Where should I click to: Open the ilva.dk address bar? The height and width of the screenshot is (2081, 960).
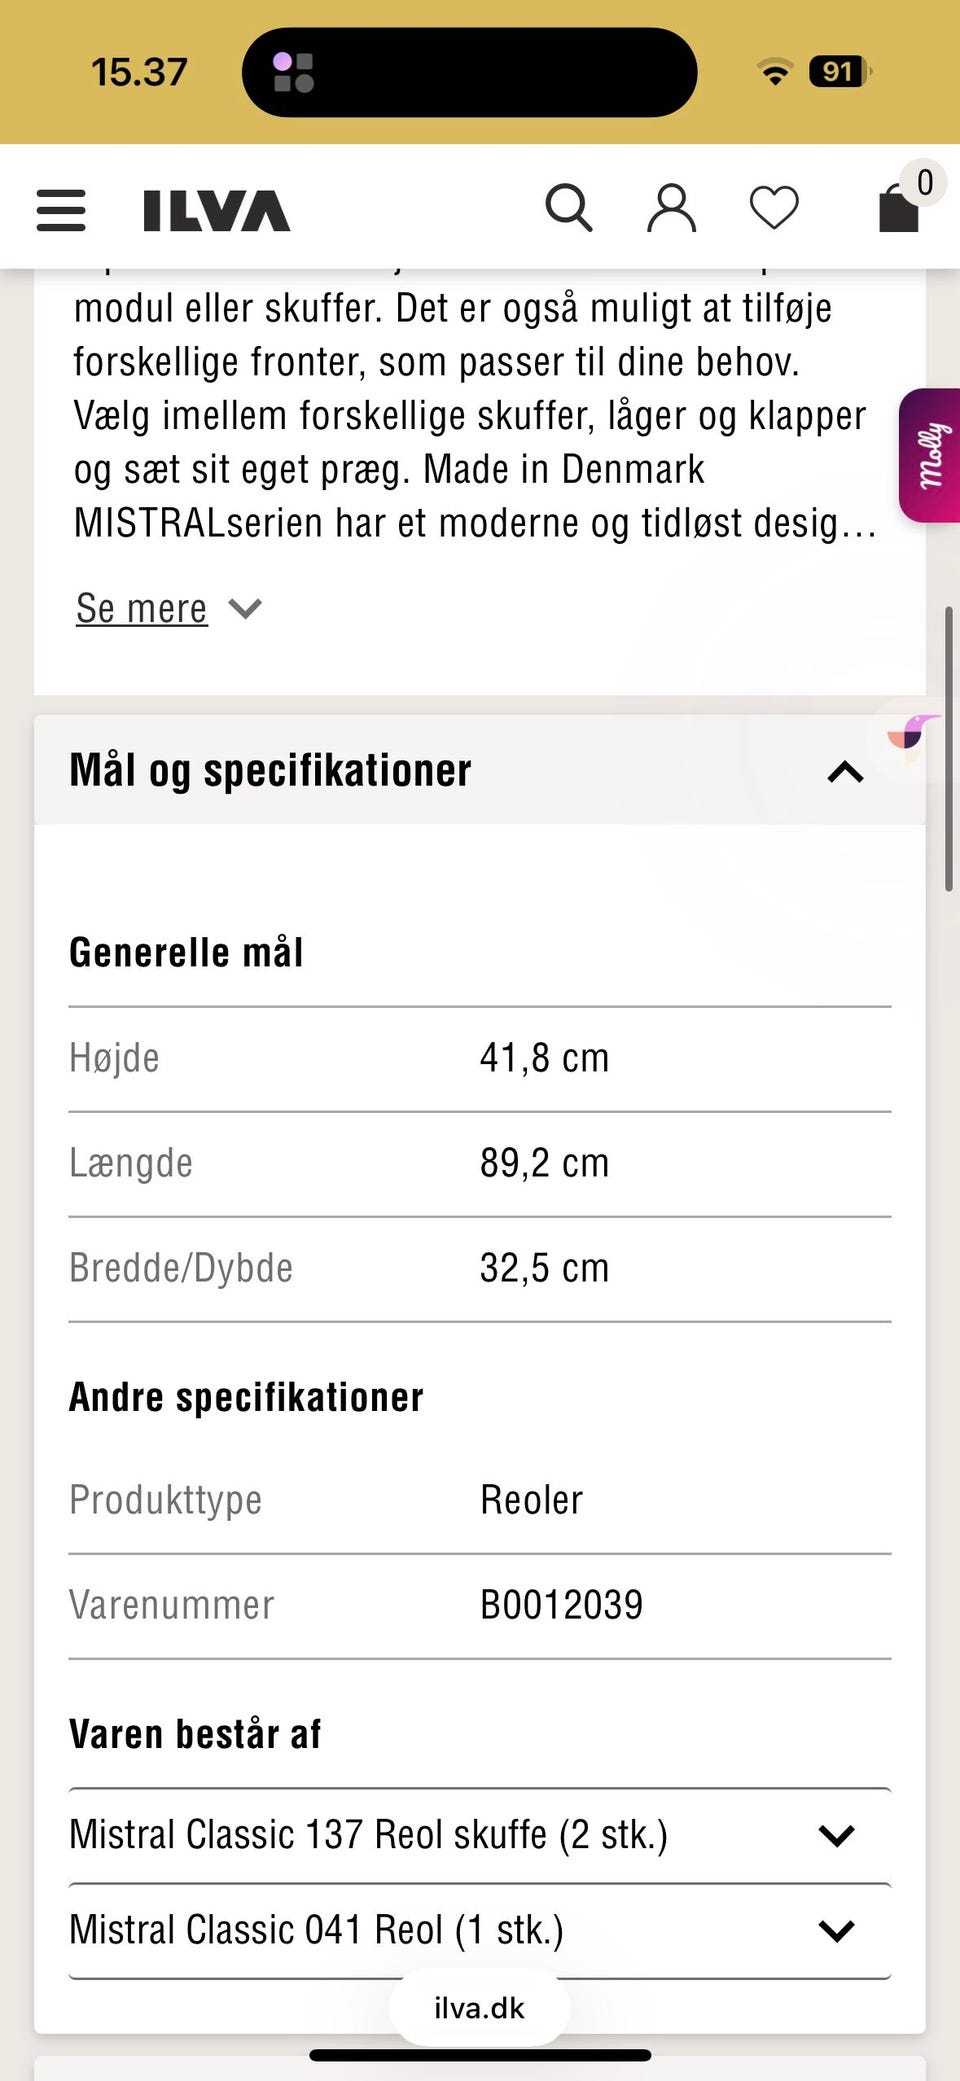(x=479, y=2007)
